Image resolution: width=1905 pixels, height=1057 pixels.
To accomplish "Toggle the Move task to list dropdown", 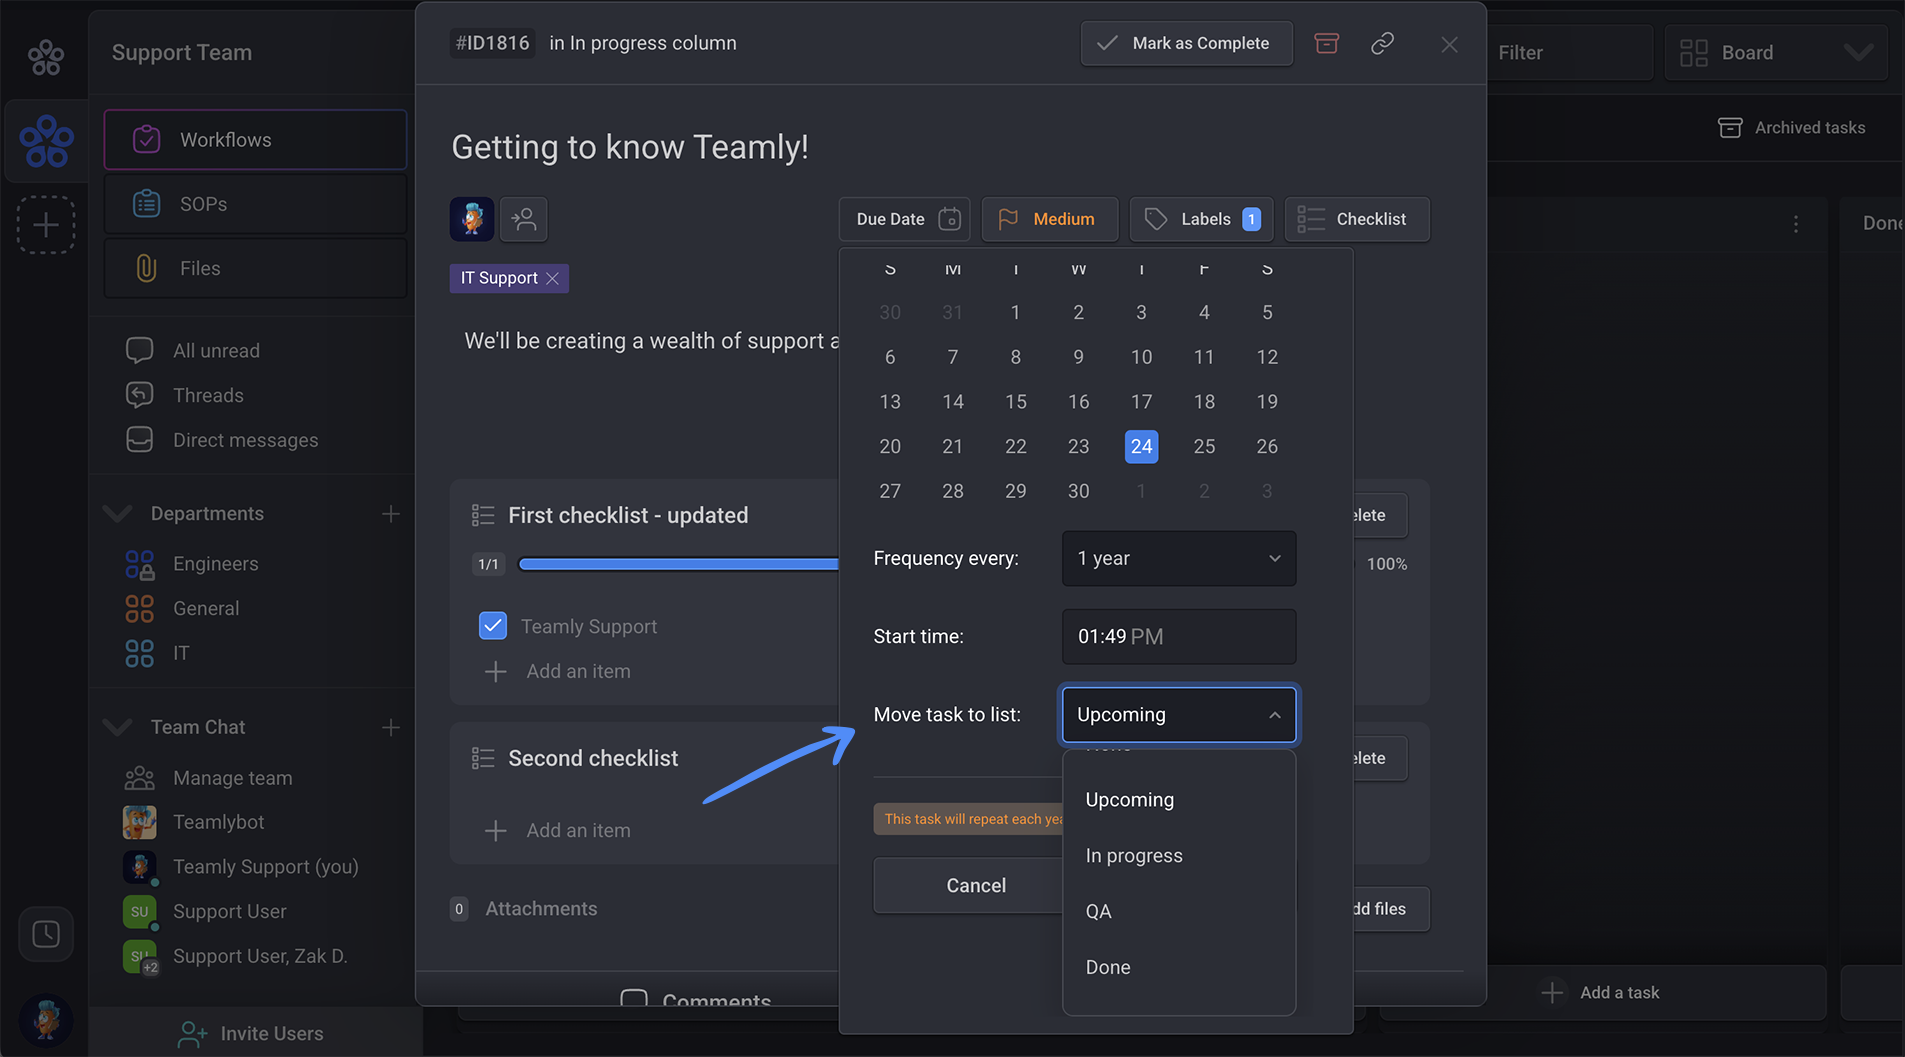I will pyautogui.click(x=1178, y=714).
